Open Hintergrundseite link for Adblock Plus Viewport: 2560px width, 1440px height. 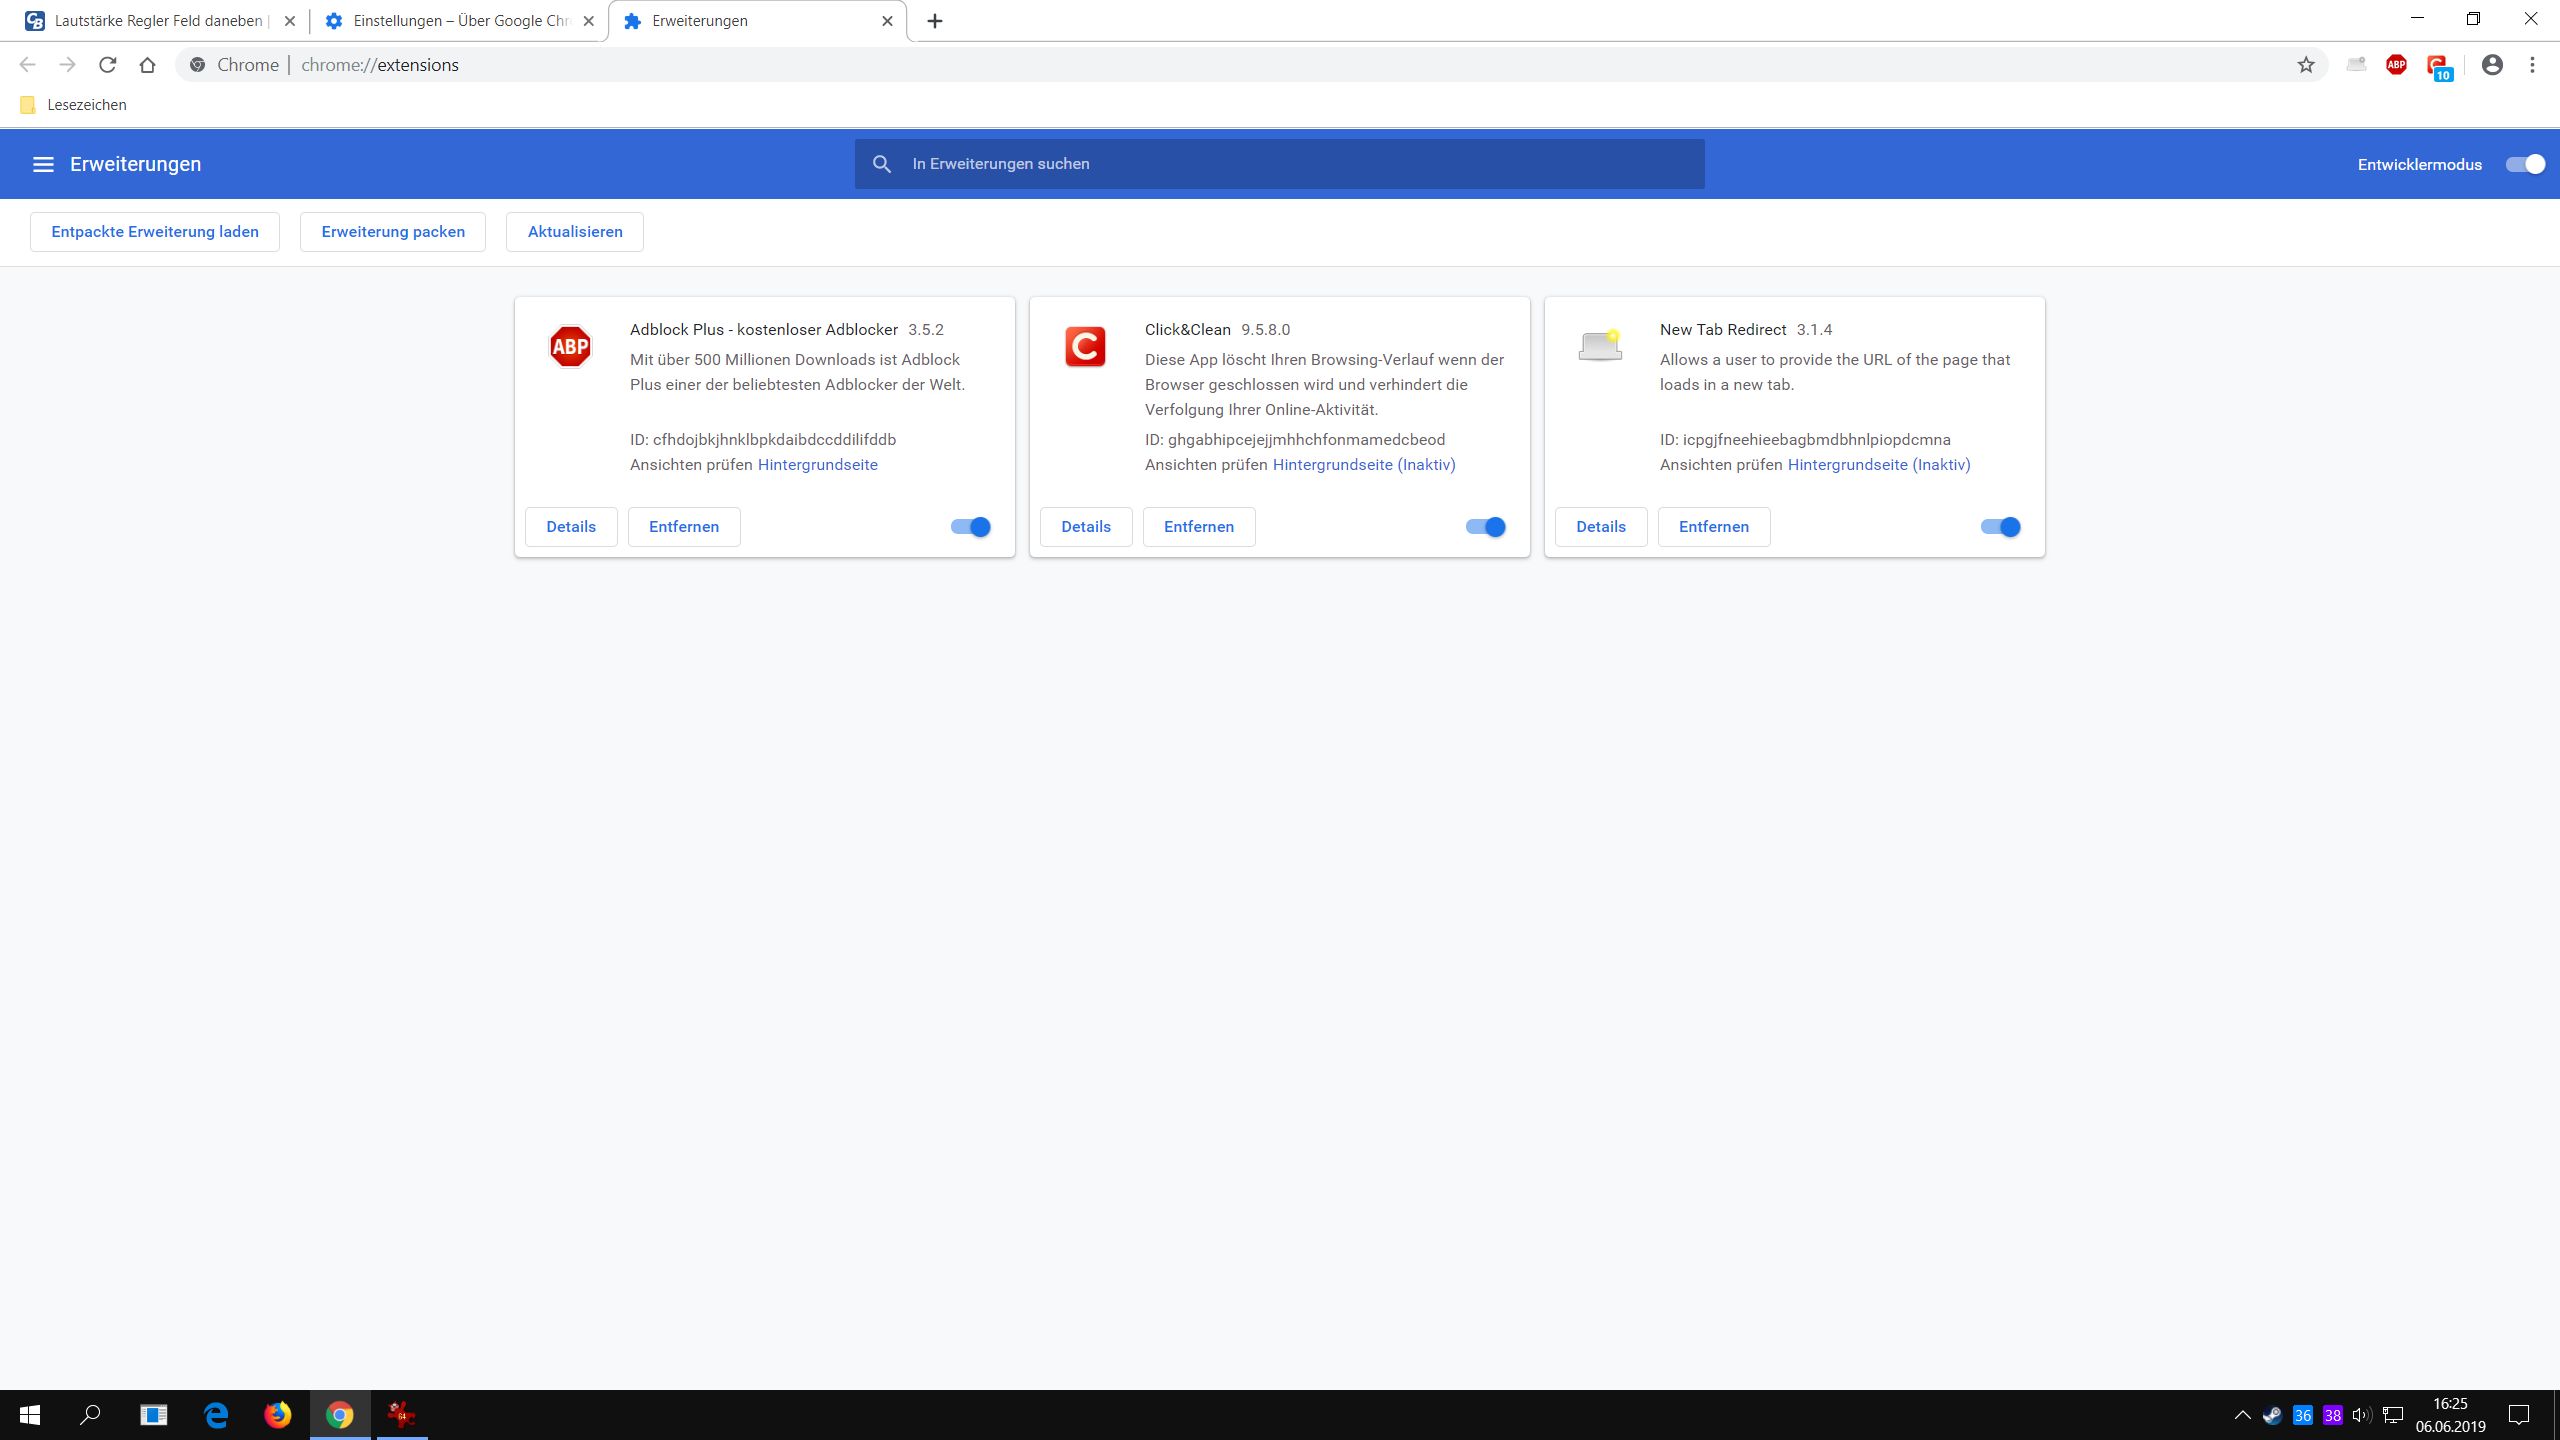[x=817, y=465]
